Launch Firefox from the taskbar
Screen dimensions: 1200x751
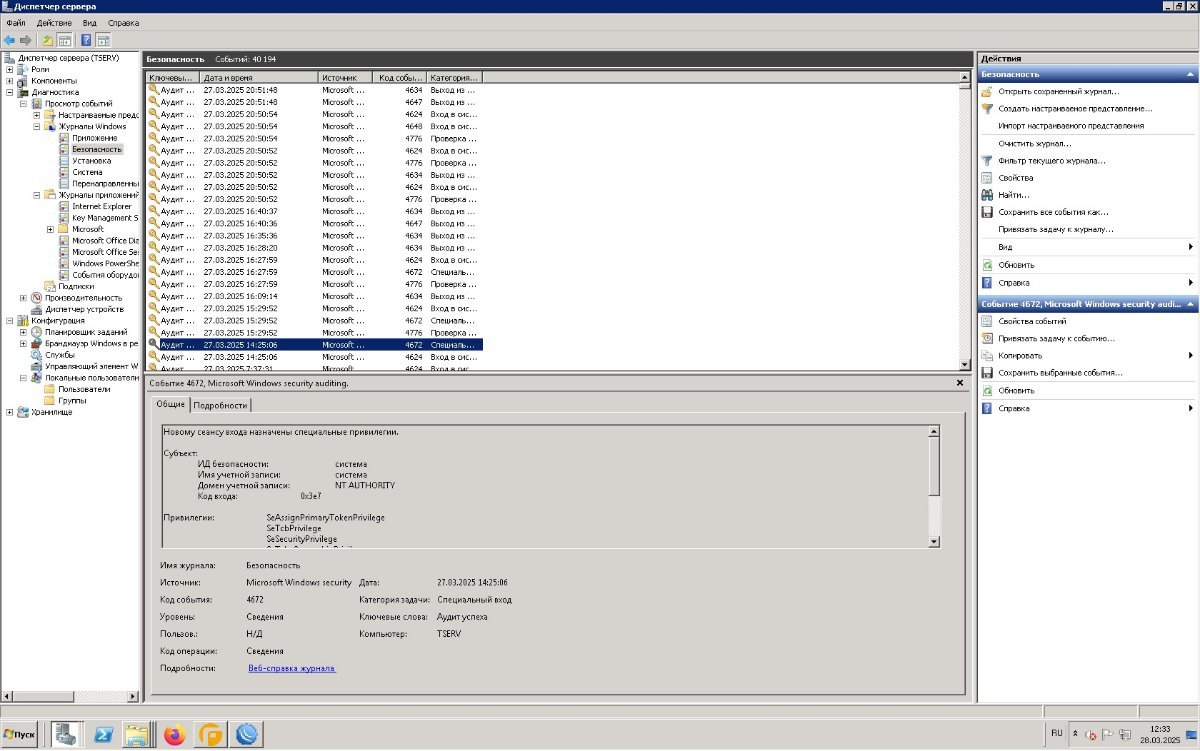(175, 735)
